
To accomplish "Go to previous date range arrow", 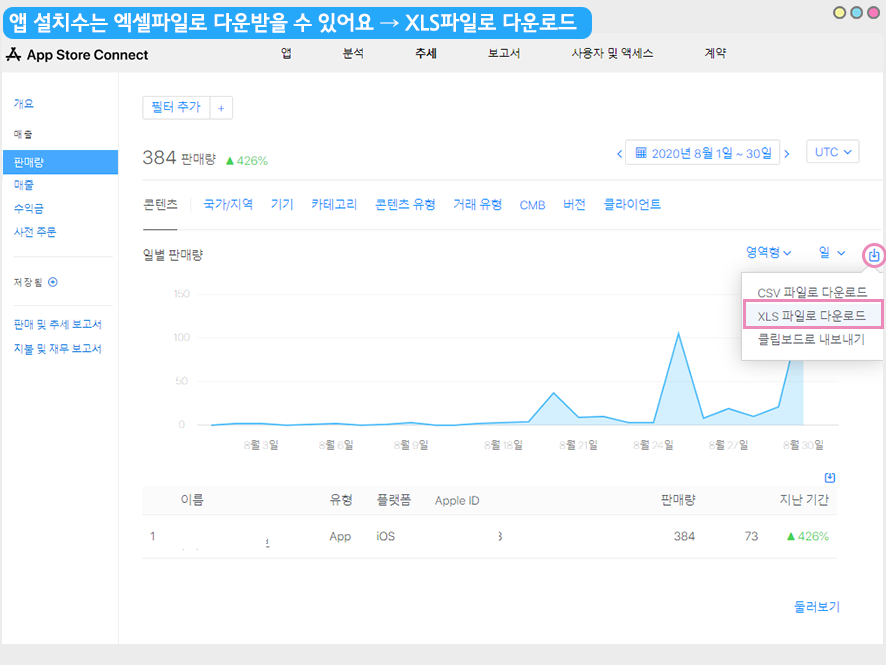I will pos(619,153).
